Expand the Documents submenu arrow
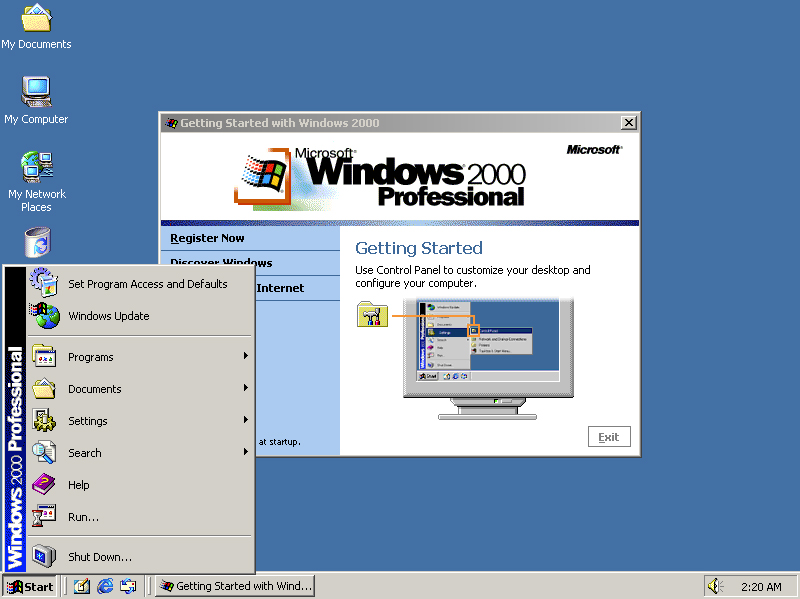The width and height of the screenshot is (800, 599). point(246,388)
